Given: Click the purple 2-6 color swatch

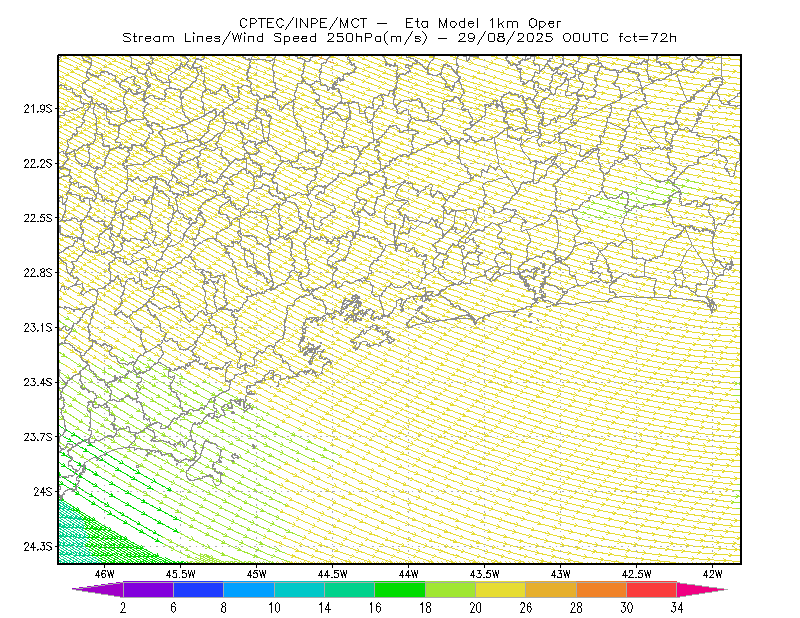Looking at the screenshot, I should (148, 589).
